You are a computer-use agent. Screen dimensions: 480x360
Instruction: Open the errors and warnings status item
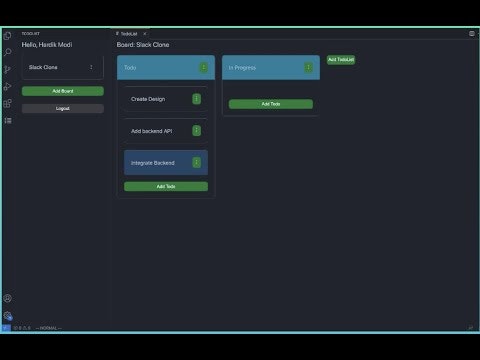[22, 328]
